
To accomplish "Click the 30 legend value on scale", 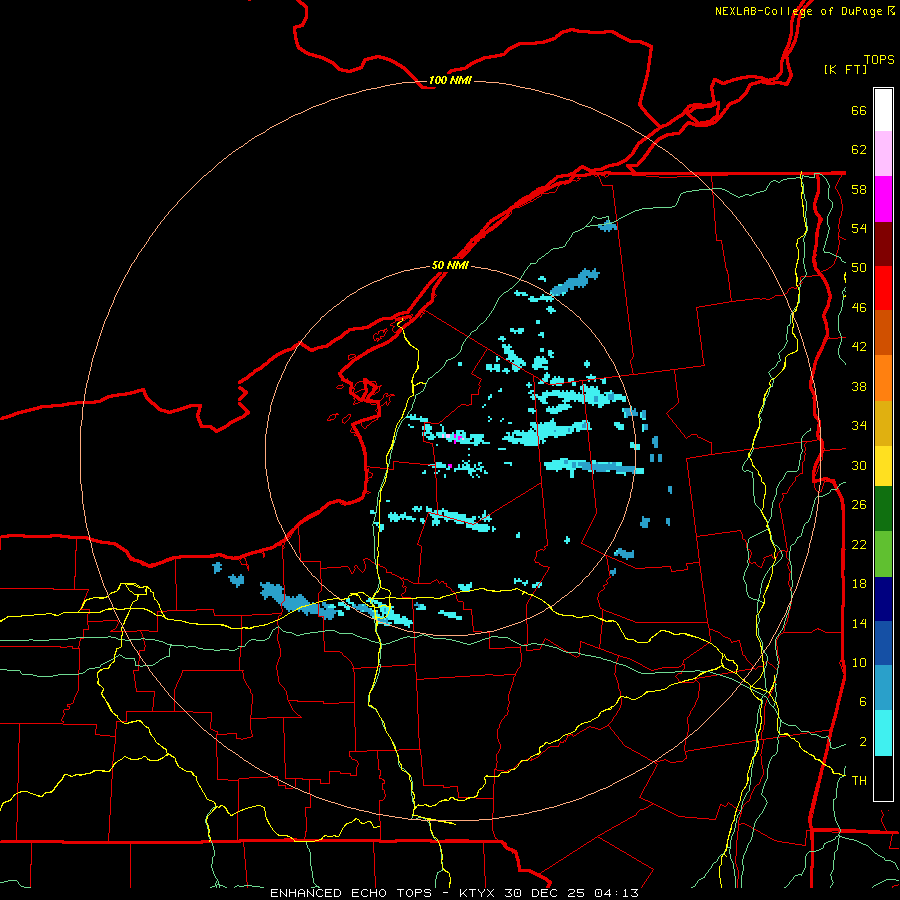I will (x=859, y=465).
